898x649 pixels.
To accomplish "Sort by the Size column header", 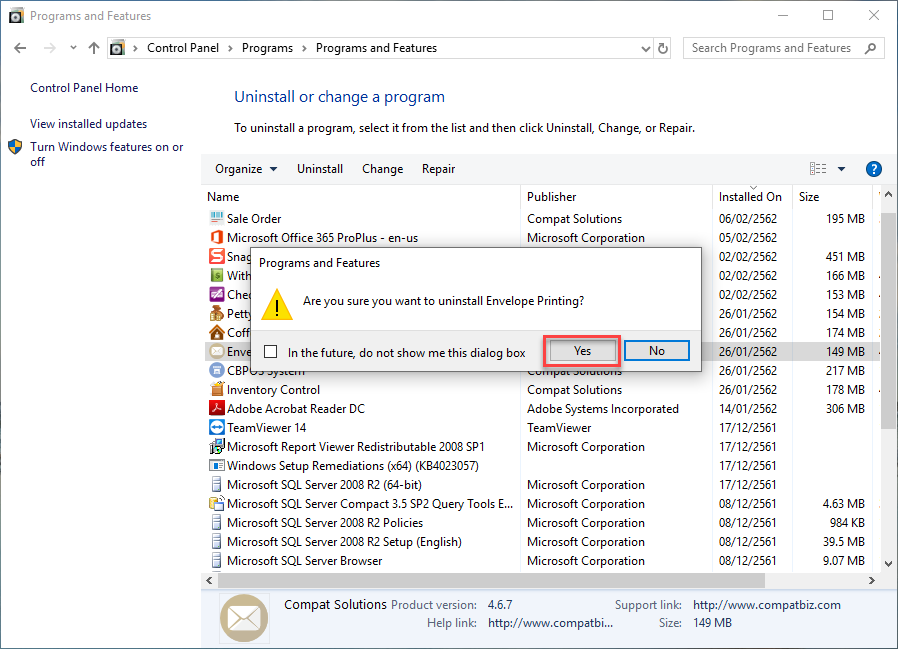I will point(833,196).
